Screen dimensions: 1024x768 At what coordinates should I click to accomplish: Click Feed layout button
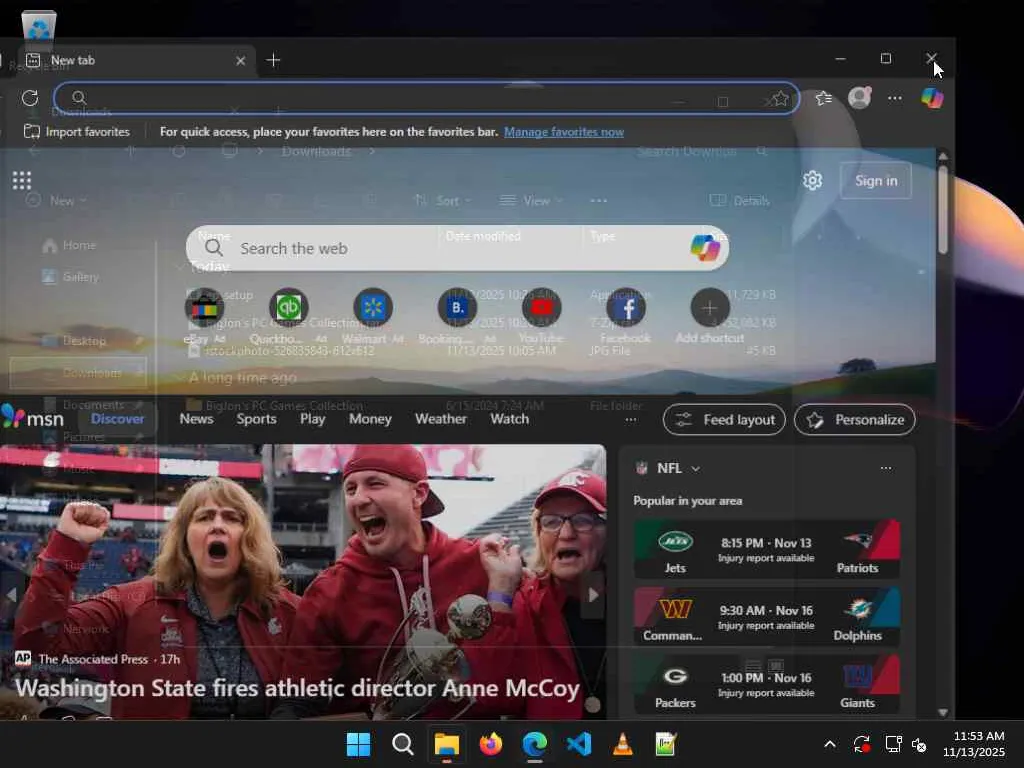click(x=724, y=419)
